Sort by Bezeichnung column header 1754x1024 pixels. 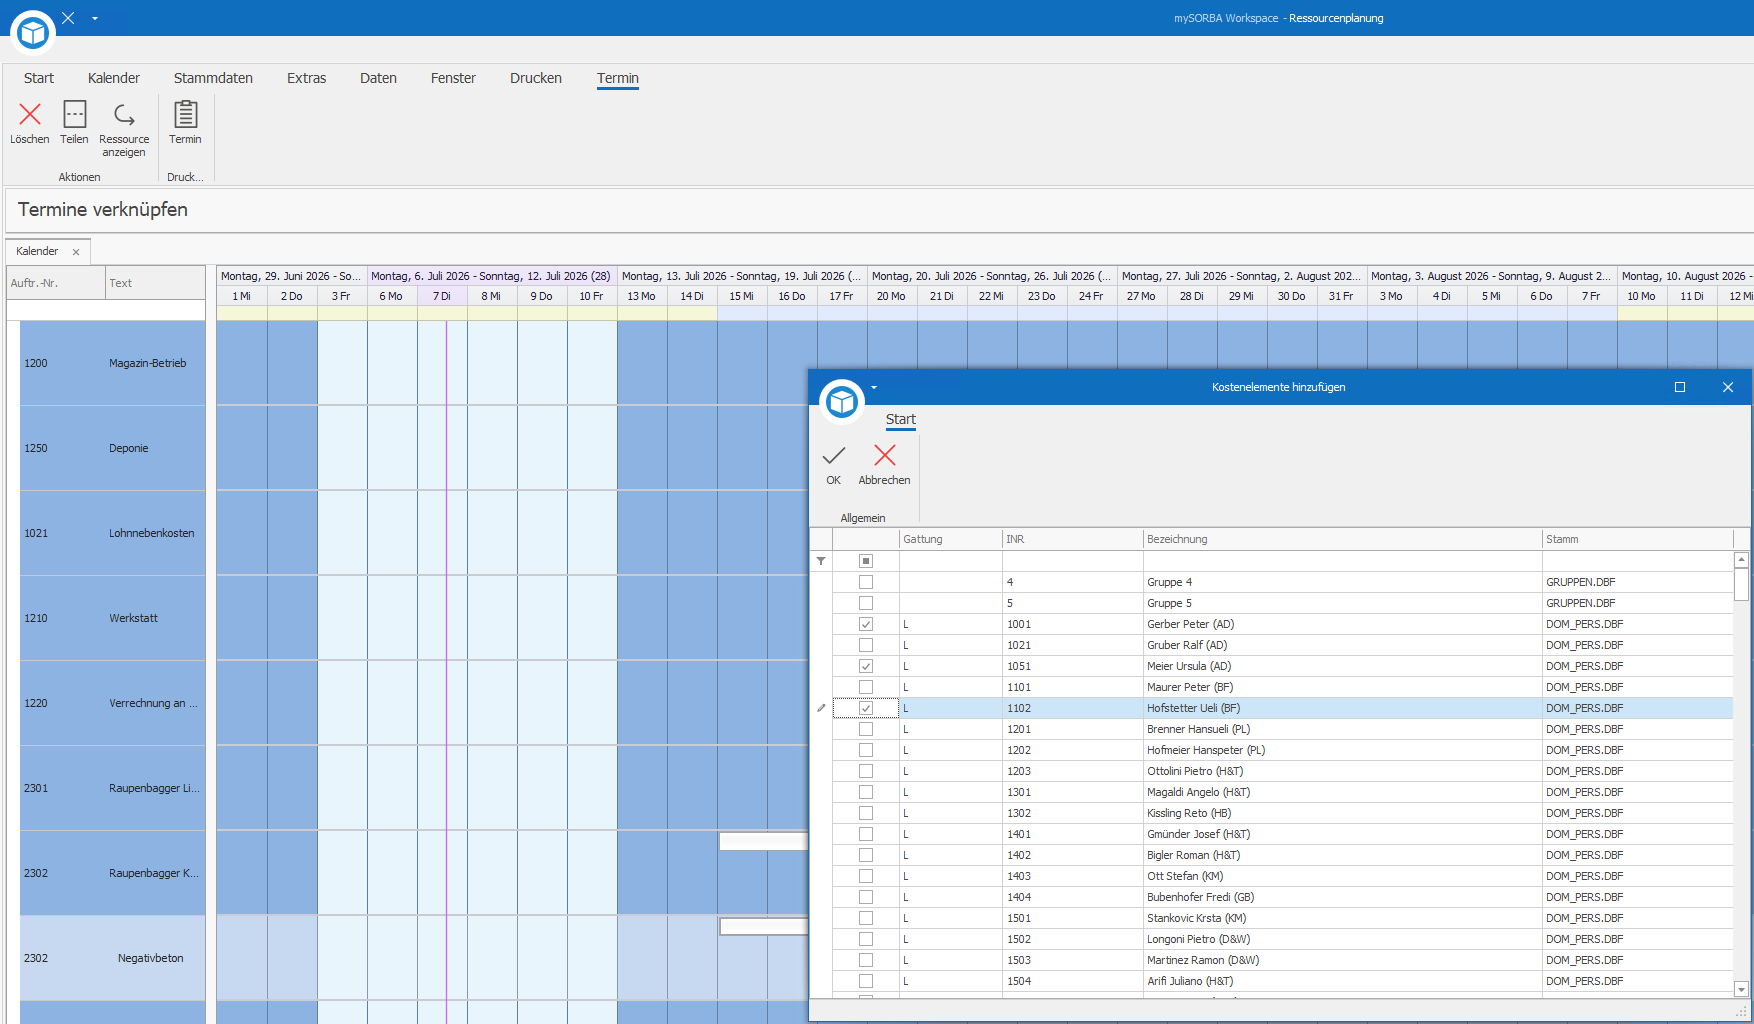point(1342,539)
